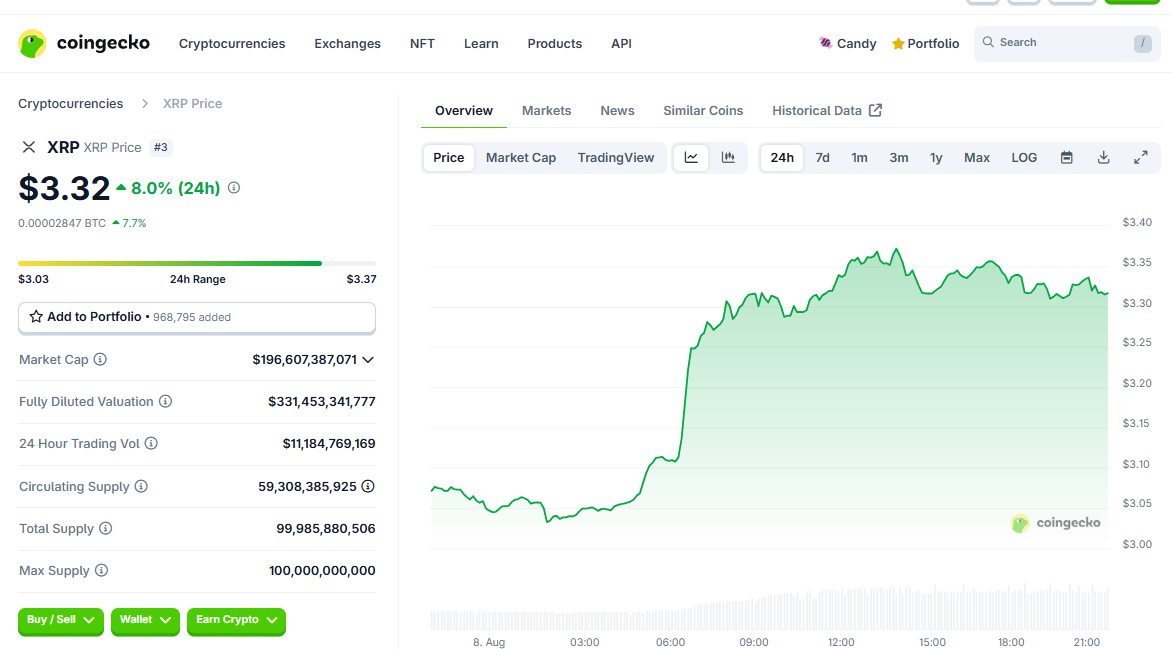
Task: Set chart range to 7d
Action: pos(822,158)
